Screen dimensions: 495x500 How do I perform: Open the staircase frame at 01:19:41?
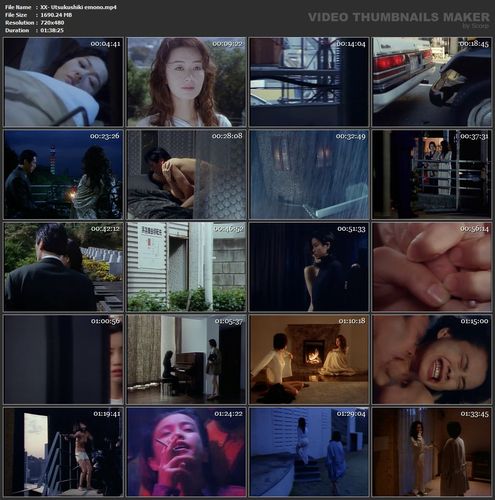63,452
